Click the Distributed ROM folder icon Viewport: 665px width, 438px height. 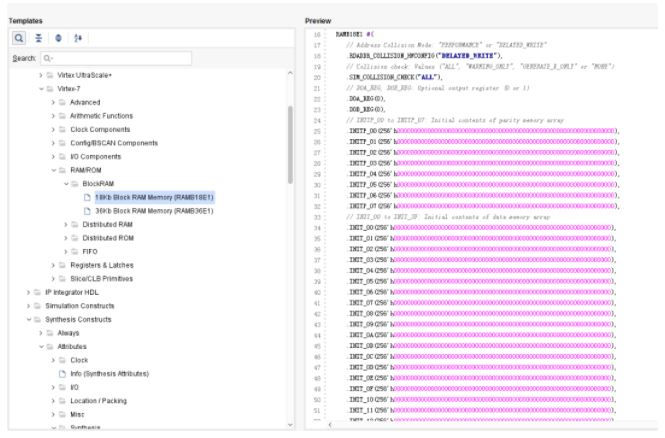pos(75,238)
